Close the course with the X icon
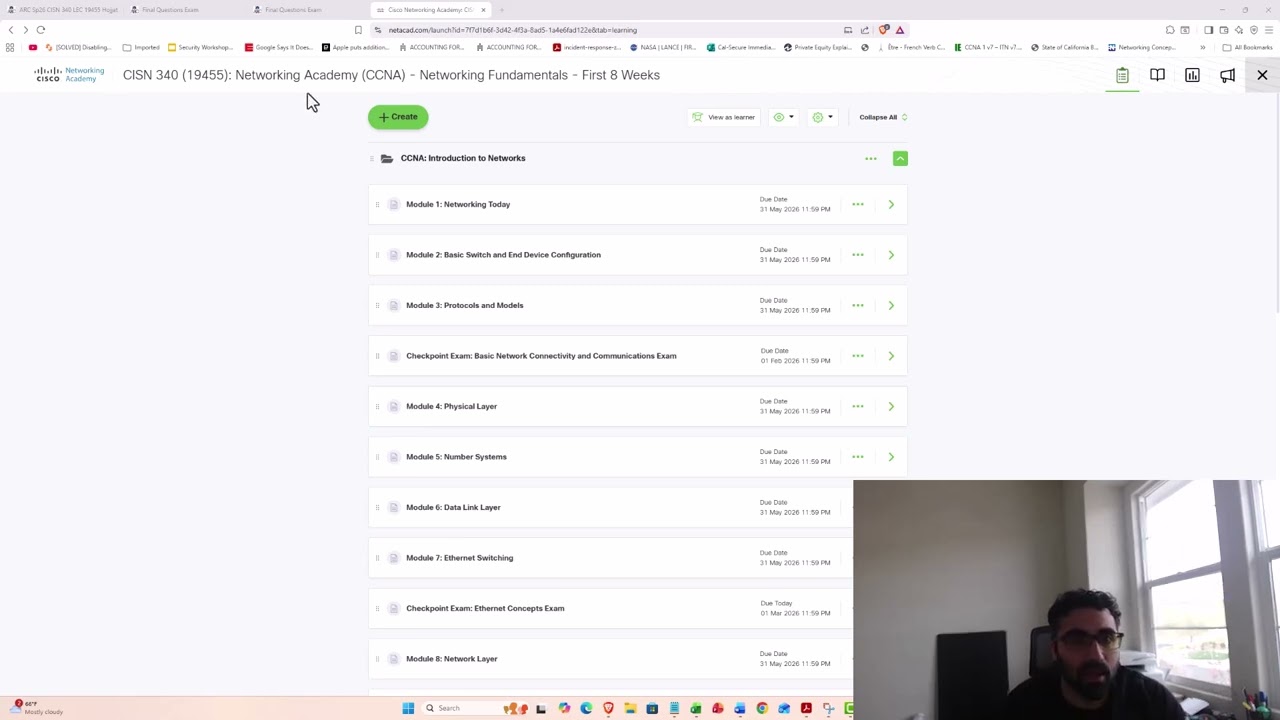Viewport: 1280px width, 720px height. (1262, 75)
